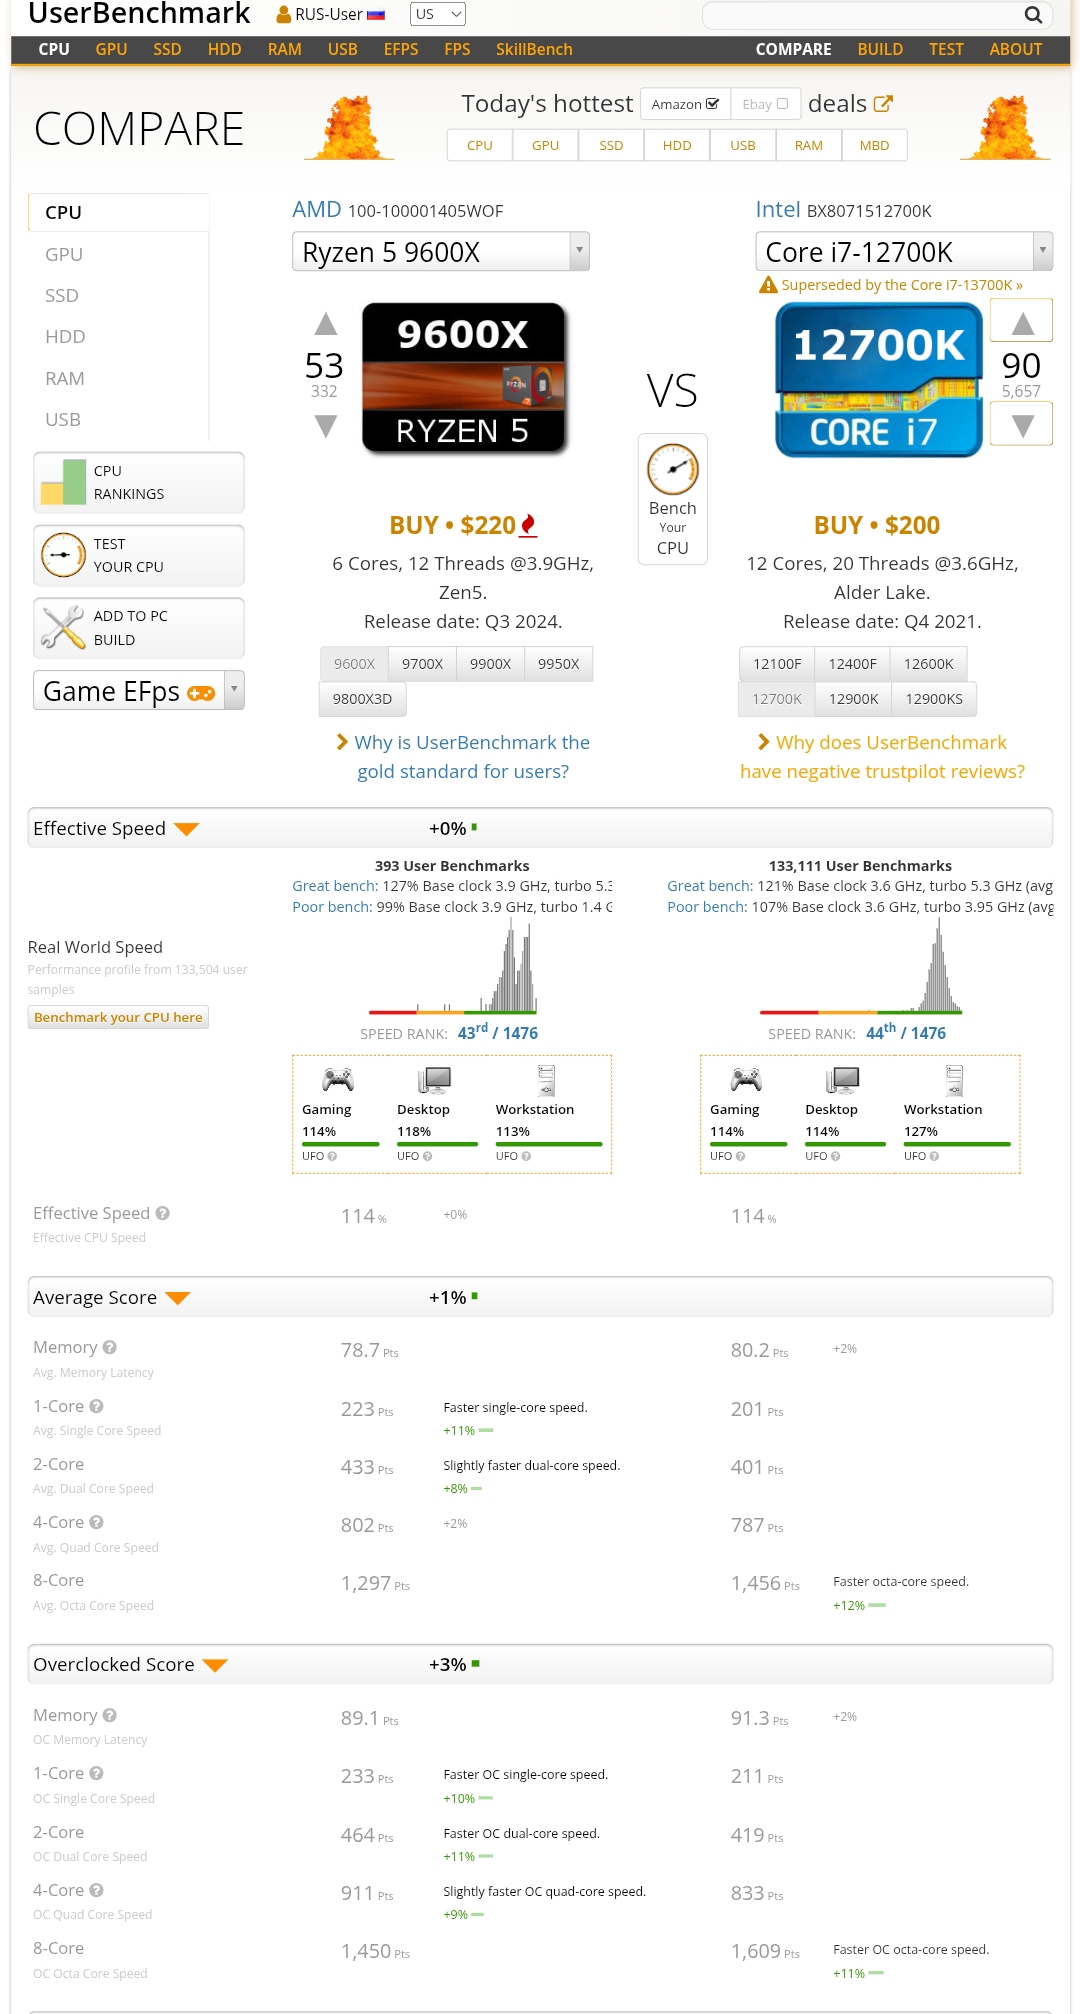The height and width of the screenshot is (2014, 1080).
Task: Toggle the Ebay deals checkbox
Action: coord(782,104)
